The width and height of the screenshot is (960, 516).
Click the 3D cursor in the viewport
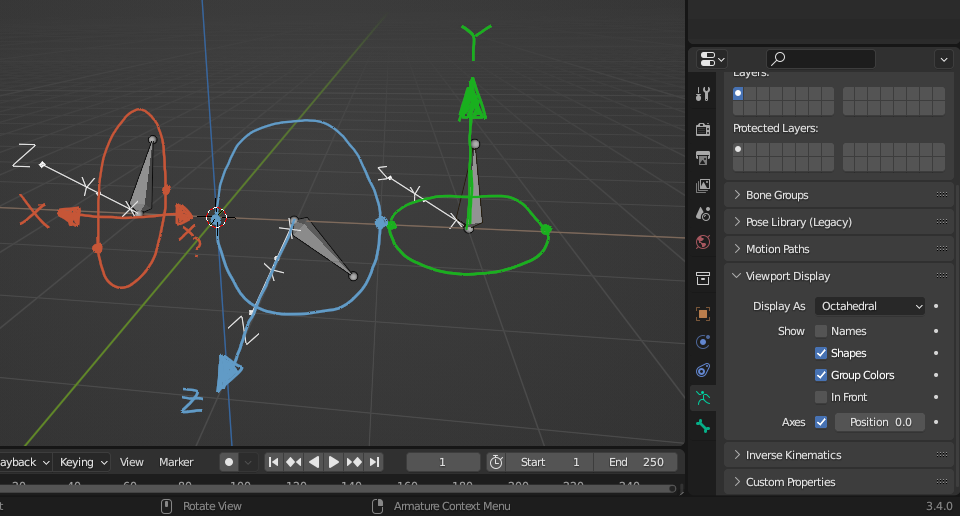pos(216,217)
